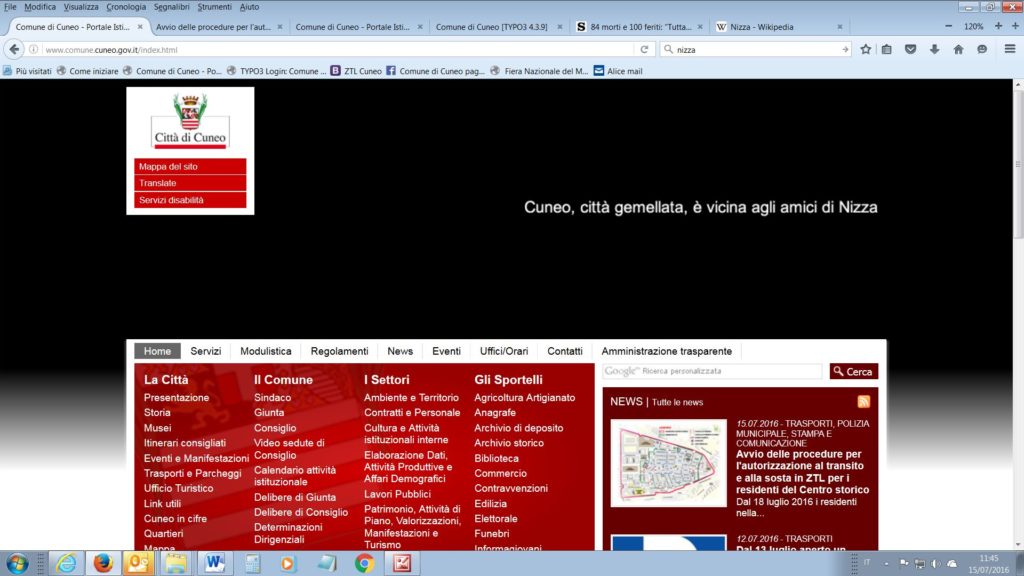Screen dimensions: 1024x576
Task: Submit the nizza search with arrow
Action: [x=845, y=50]
